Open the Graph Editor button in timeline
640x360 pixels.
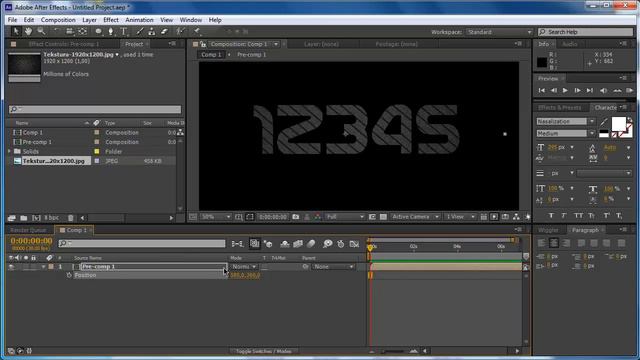coord(354,244)
